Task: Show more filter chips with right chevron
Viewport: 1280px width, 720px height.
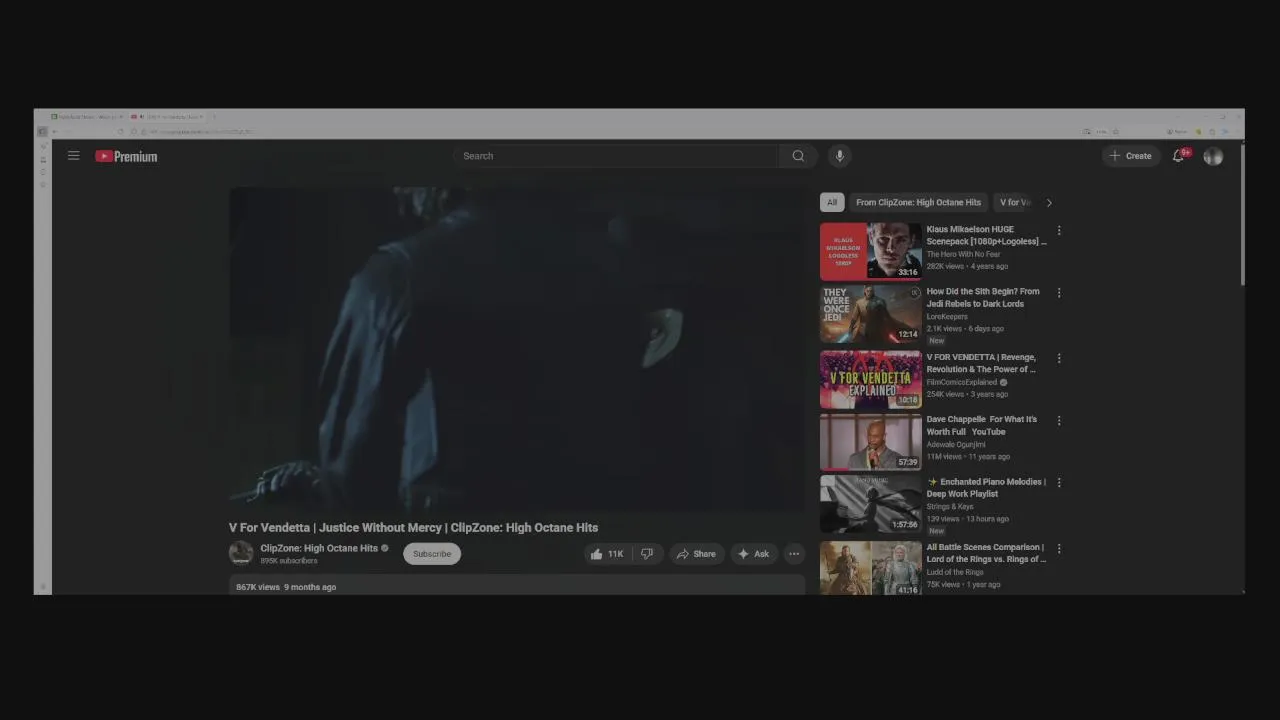Action: click(1049, 202)
